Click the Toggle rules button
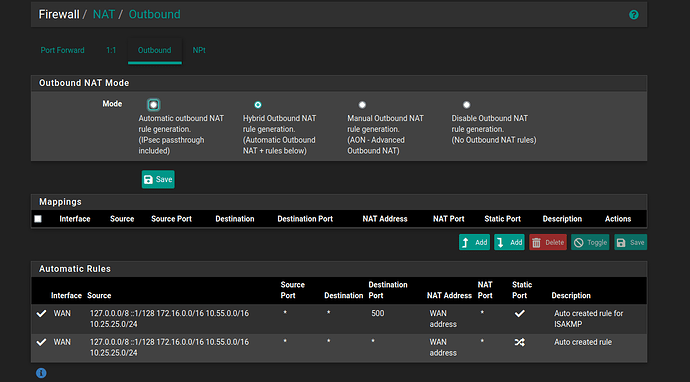Screen dimensions: 690x382 coord(590,242)
